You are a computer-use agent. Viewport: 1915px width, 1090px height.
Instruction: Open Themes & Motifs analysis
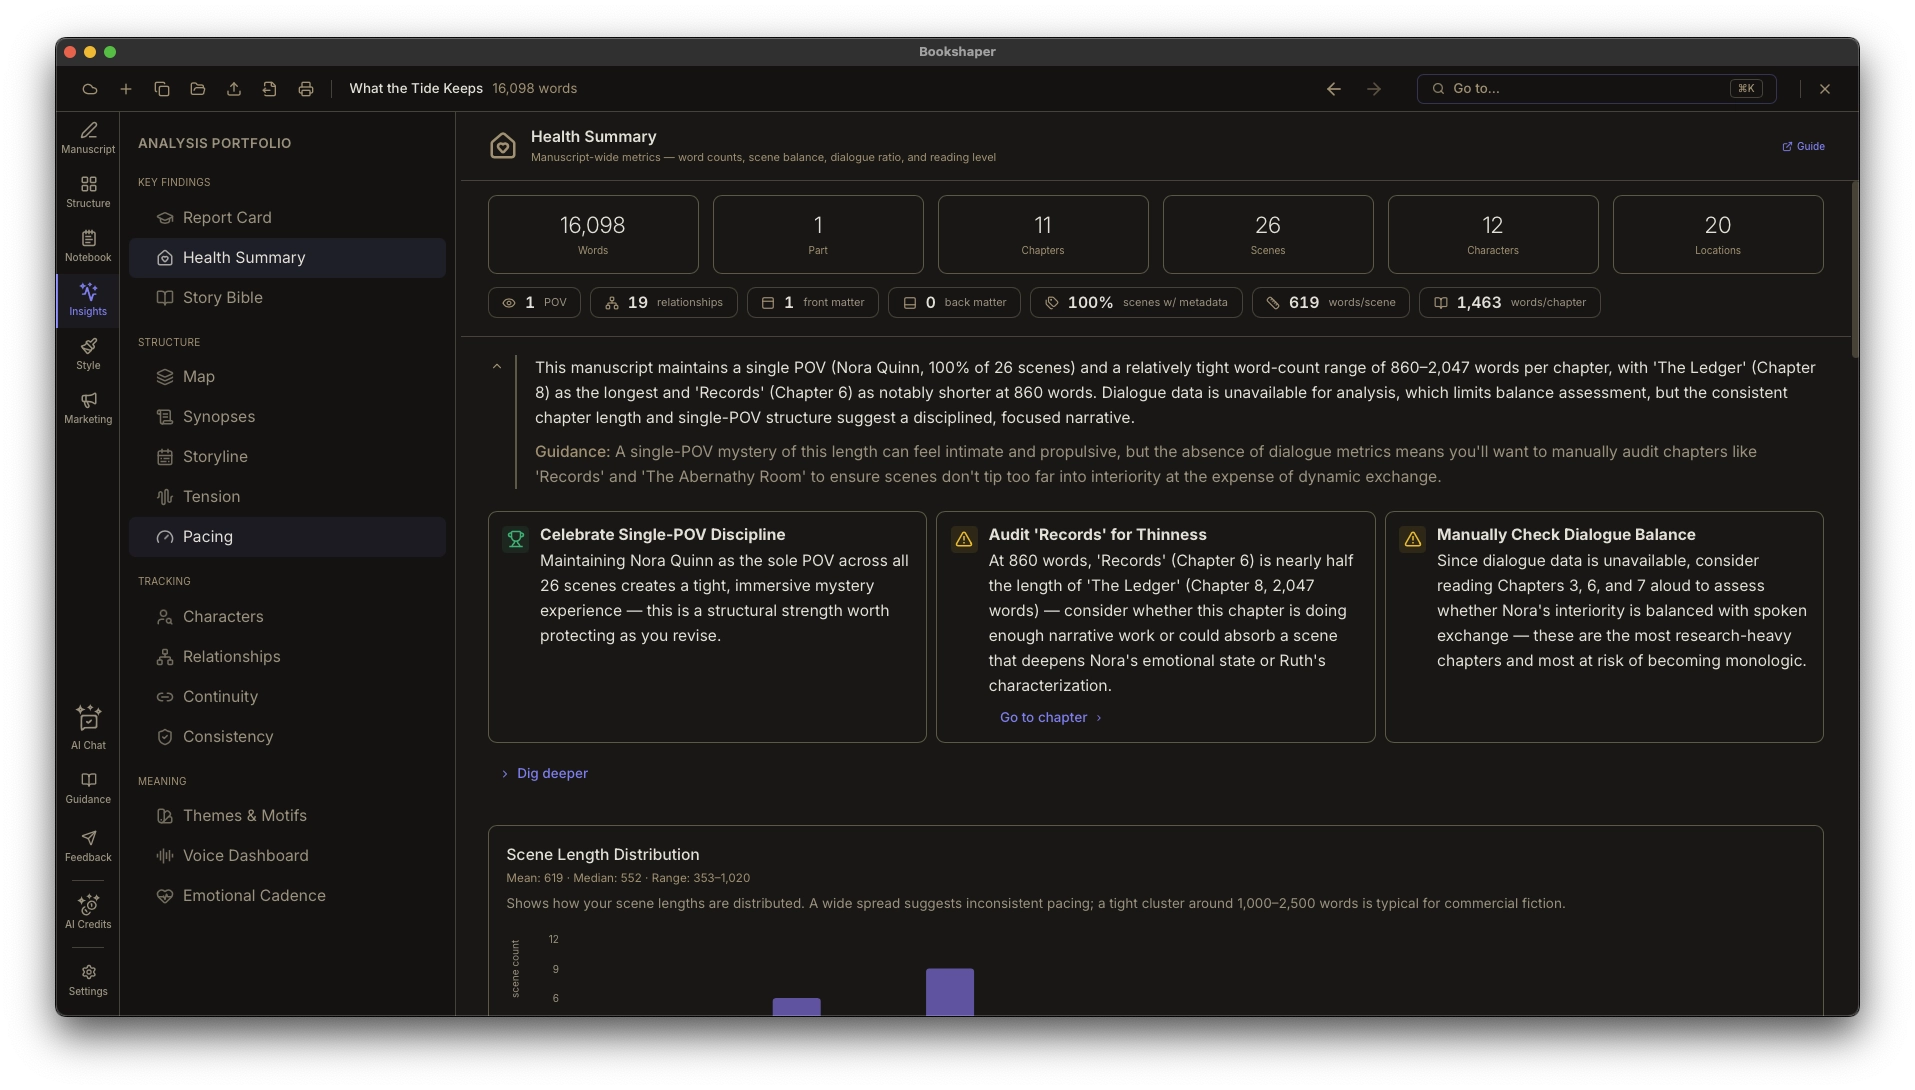point(288,816)
